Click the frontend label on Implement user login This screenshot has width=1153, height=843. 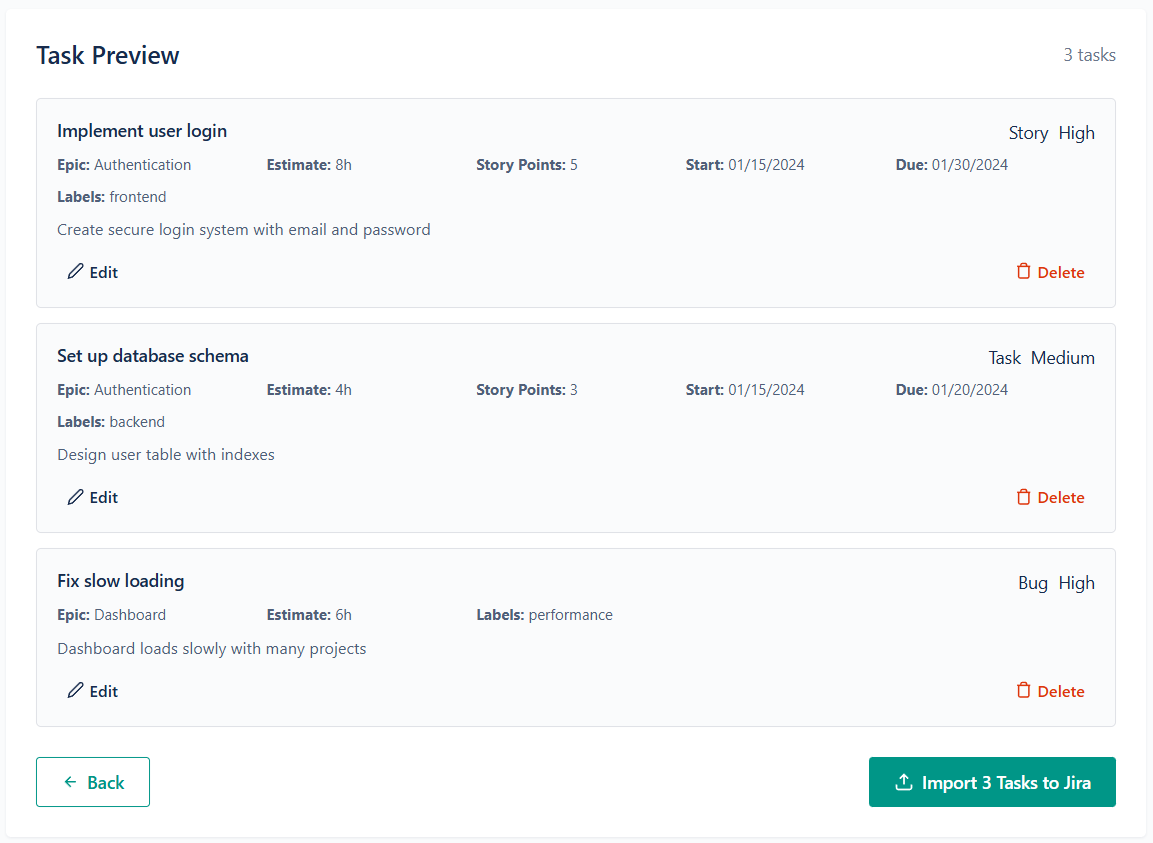coord(137,196)
